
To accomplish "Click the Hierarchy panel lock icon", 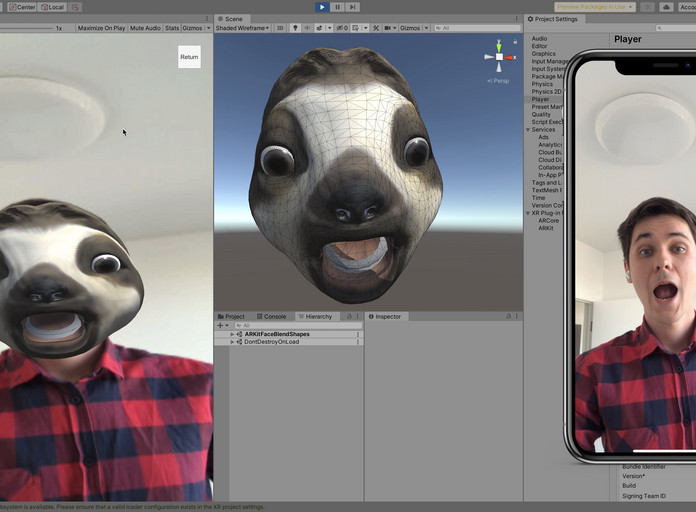I will point(349,316).
